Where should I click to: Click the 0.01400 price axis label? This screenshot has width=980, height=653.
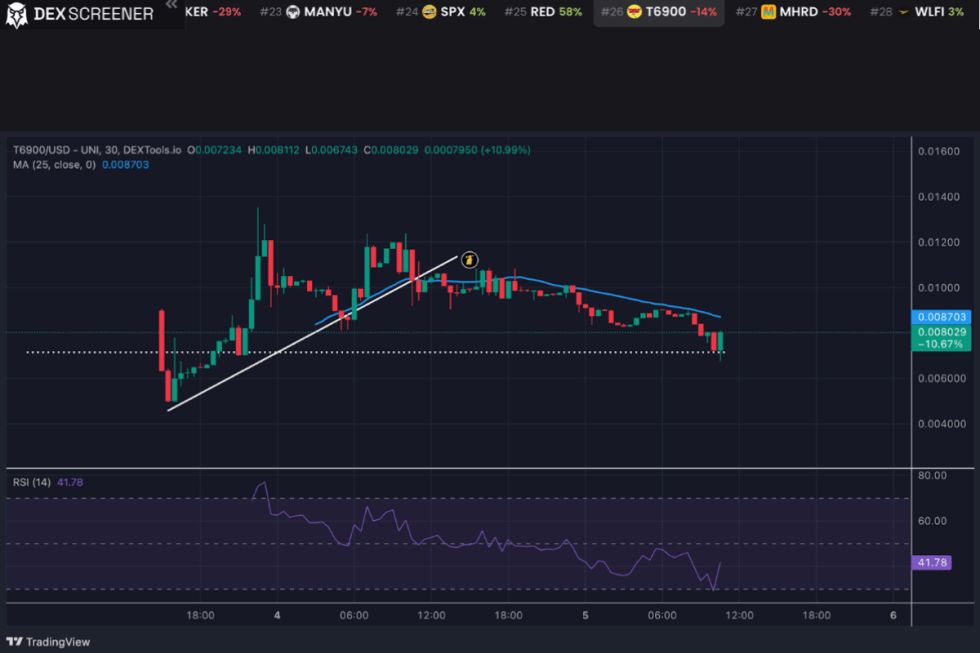938,197
